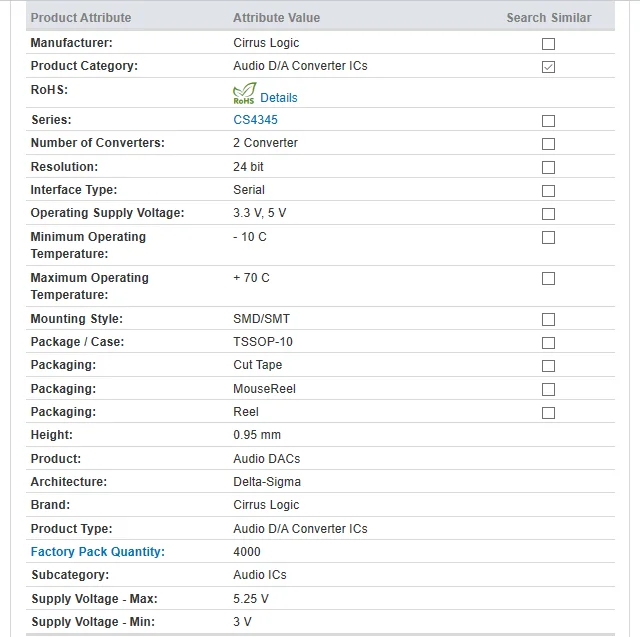The height and width of the screenshot is (637, 640).
Task: Click the + 70 C temperature value
Action: point(251,278)
